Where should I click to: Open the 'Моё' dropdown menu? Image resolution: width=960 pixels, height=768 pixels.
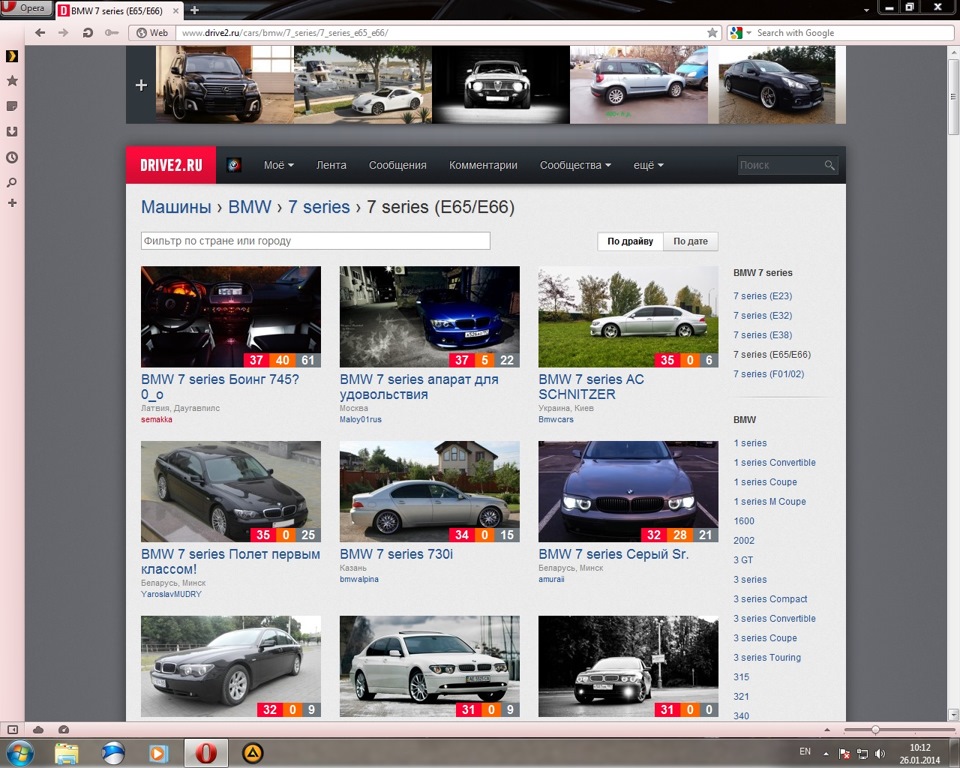[x=277, y=165]
